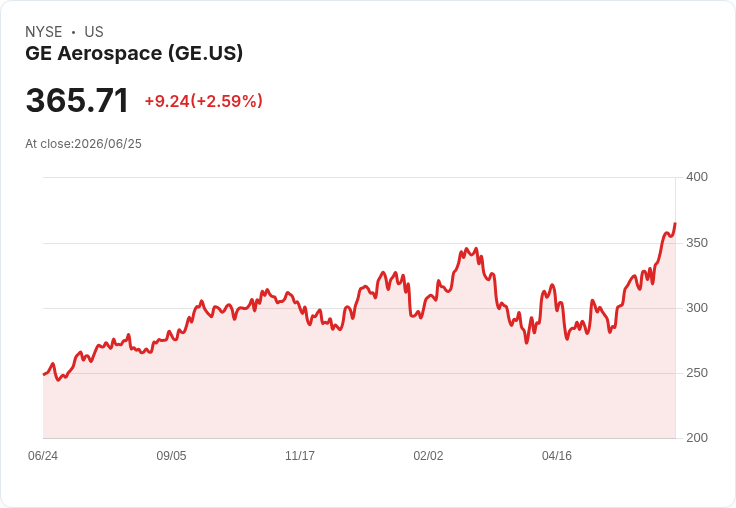Click the 350 y-axis label
This screenshot has height=508, width=736.
697,243
